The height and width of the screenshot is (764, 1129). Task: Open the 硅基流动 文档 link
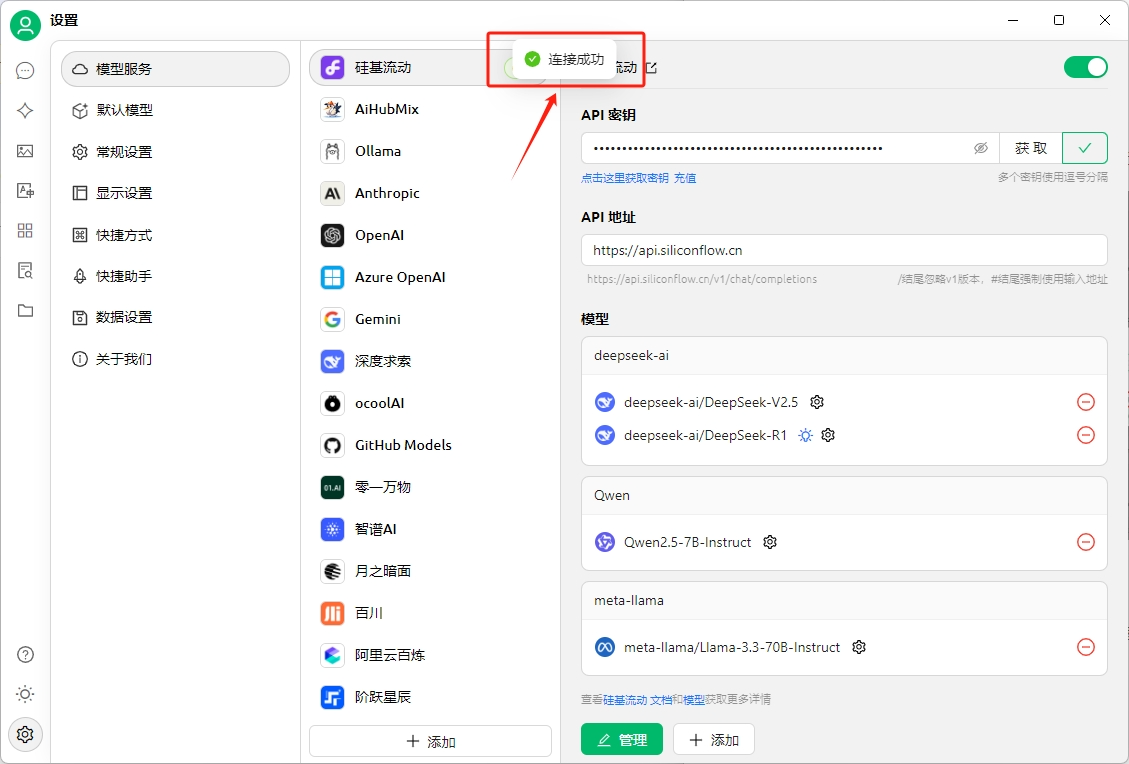click(637, 699)
